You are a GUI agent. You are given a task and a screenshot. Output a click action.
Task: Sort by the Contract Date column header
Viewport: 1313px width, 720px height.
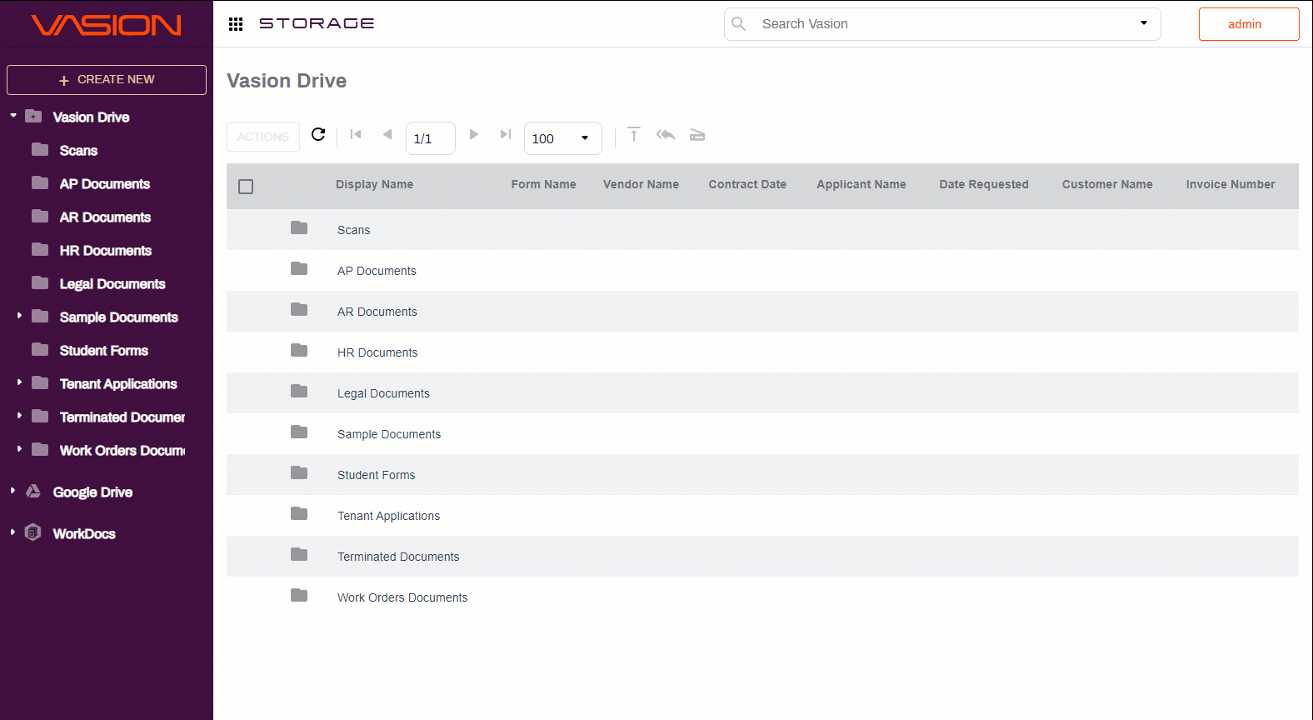click(747, 185)
